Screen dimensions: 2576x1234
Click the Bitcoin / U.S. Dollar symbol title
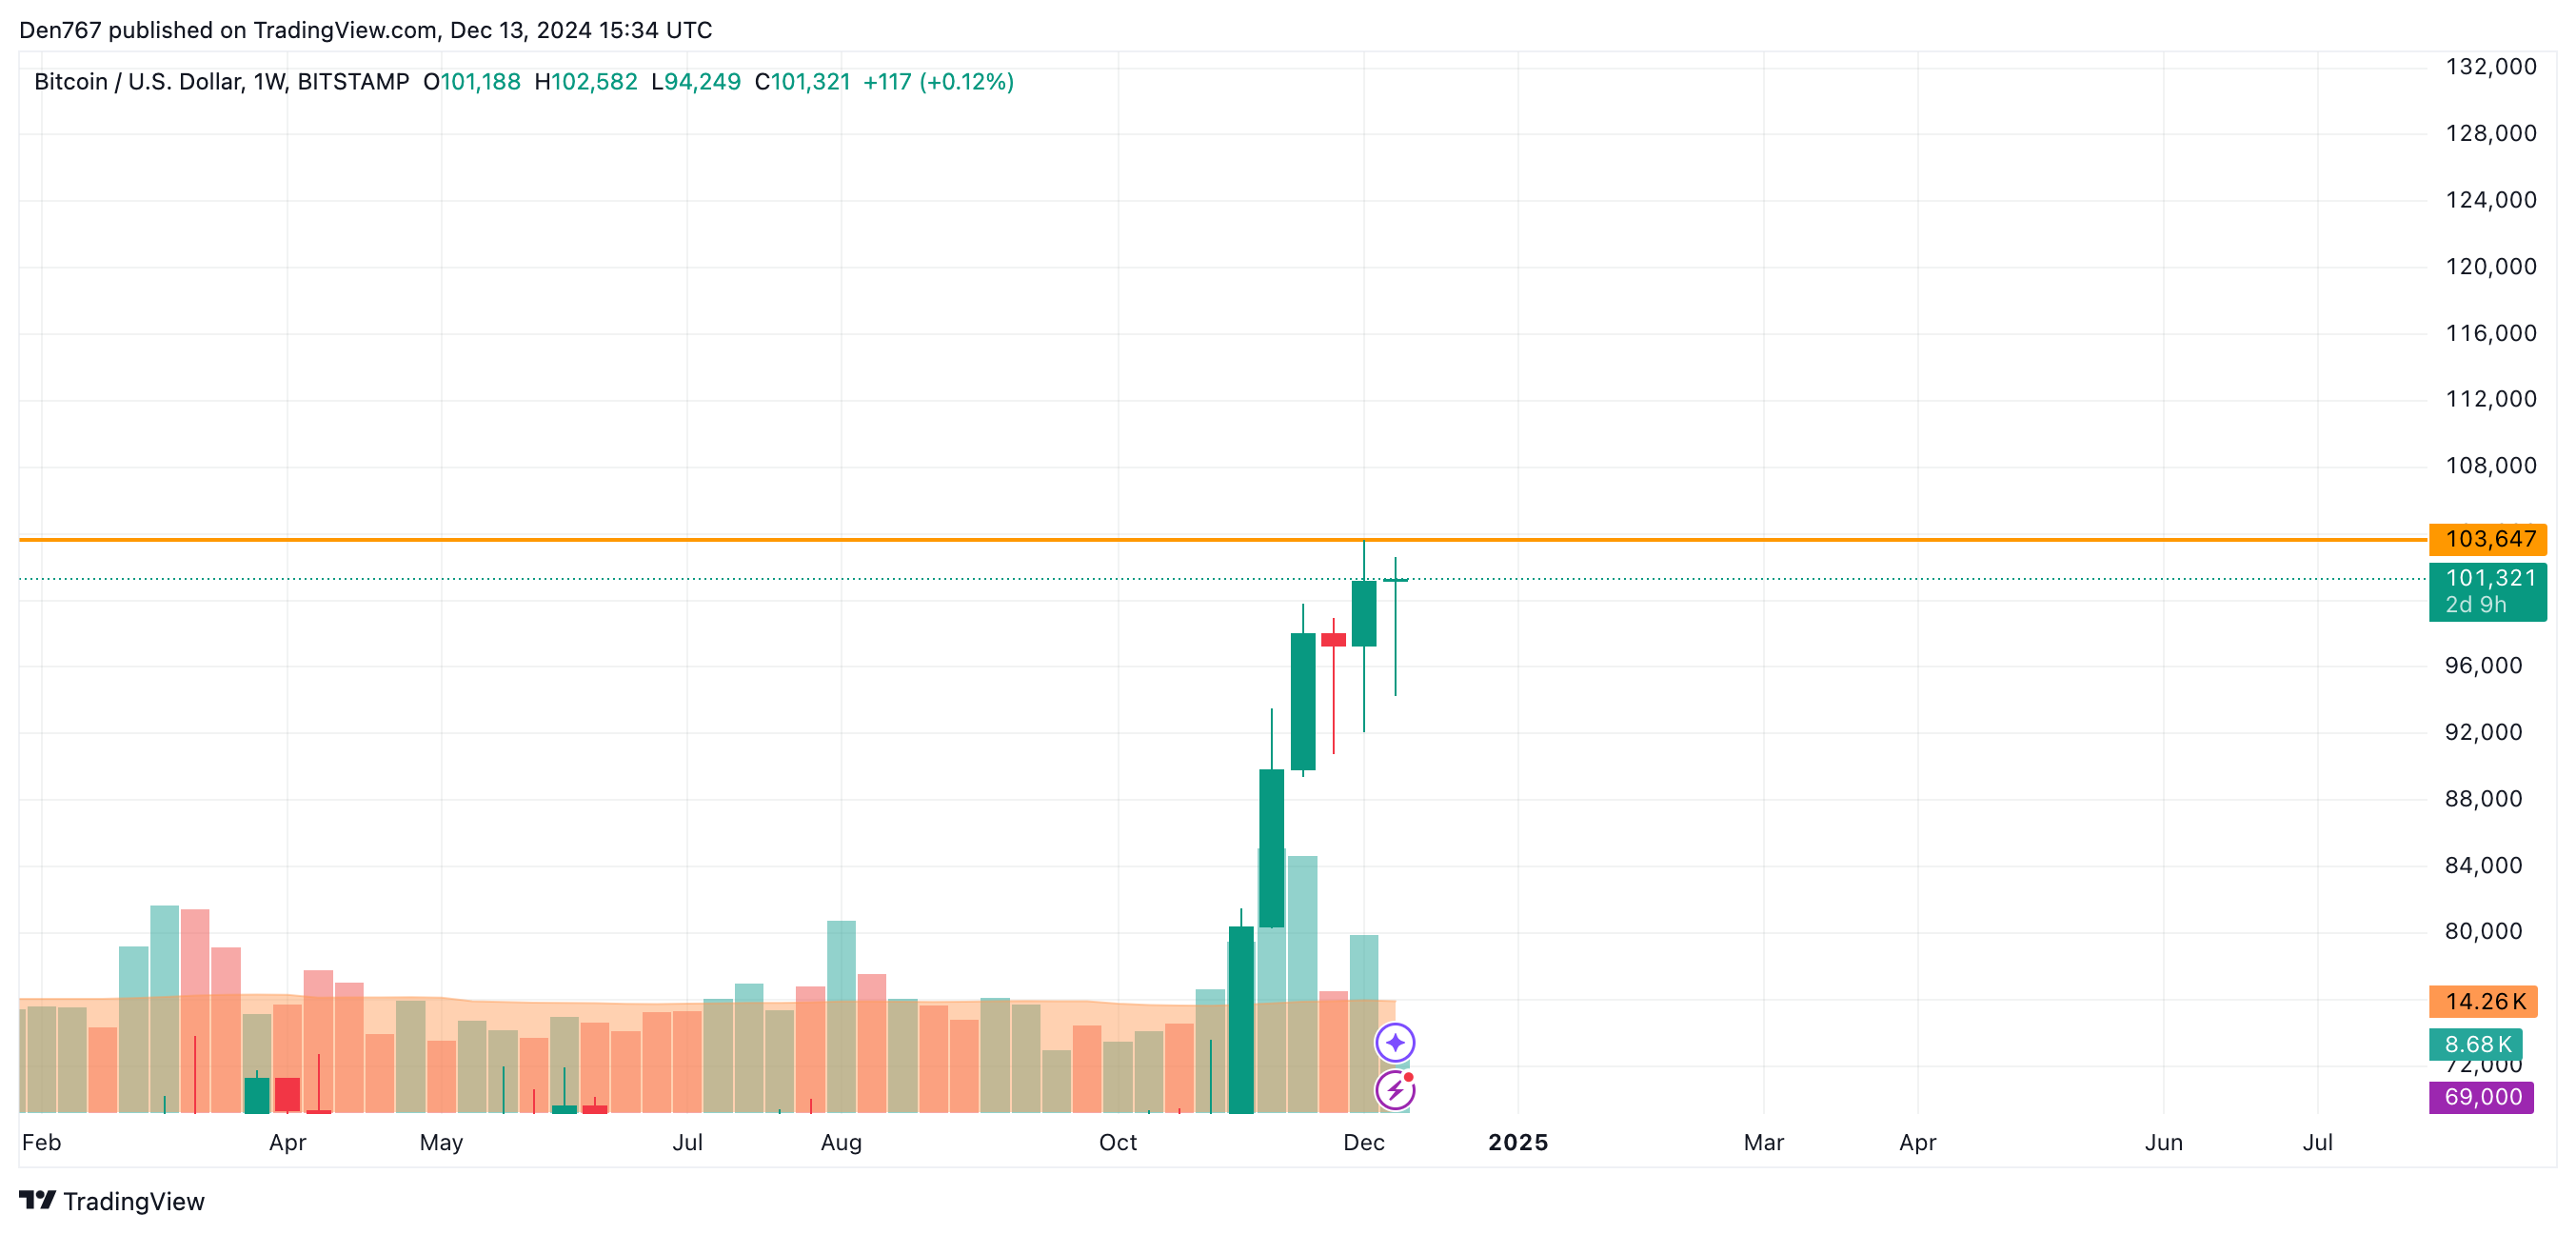(221, 82)
